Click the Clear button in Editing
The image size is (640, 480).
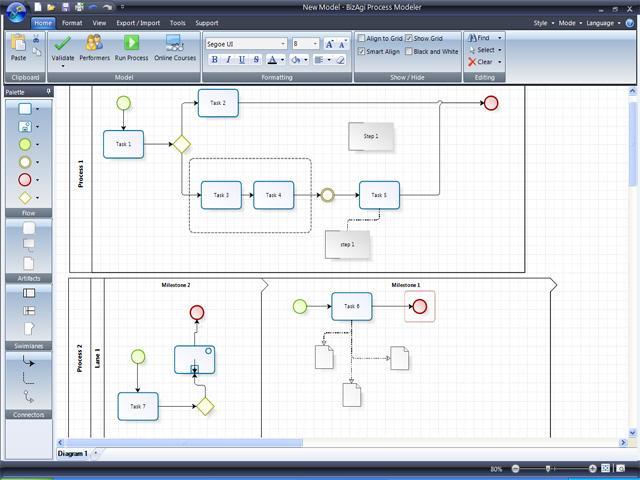(480, 62)
